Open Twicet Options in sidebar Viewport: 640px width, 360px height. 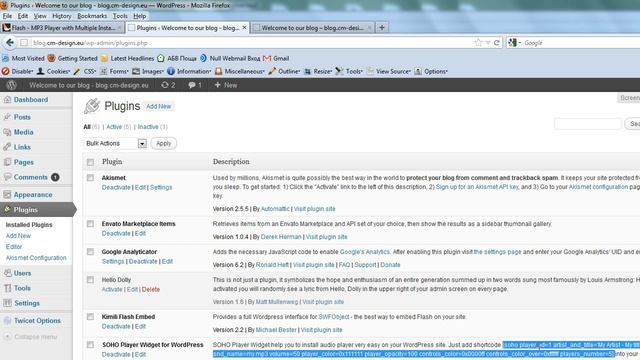pos(37,321)
